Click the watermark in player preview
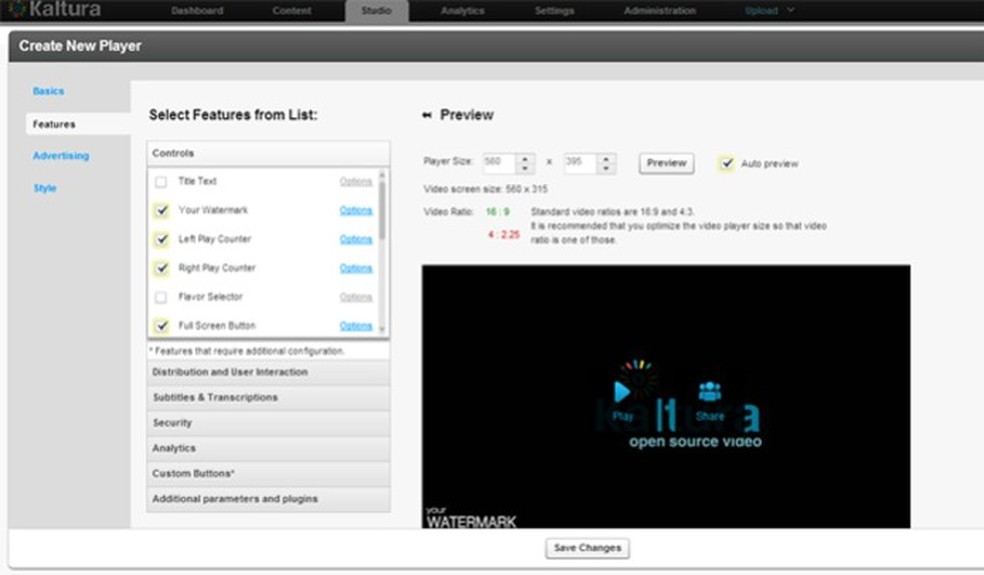The width and height of the screenshot is (984, 575). click(x=471, y=517)
